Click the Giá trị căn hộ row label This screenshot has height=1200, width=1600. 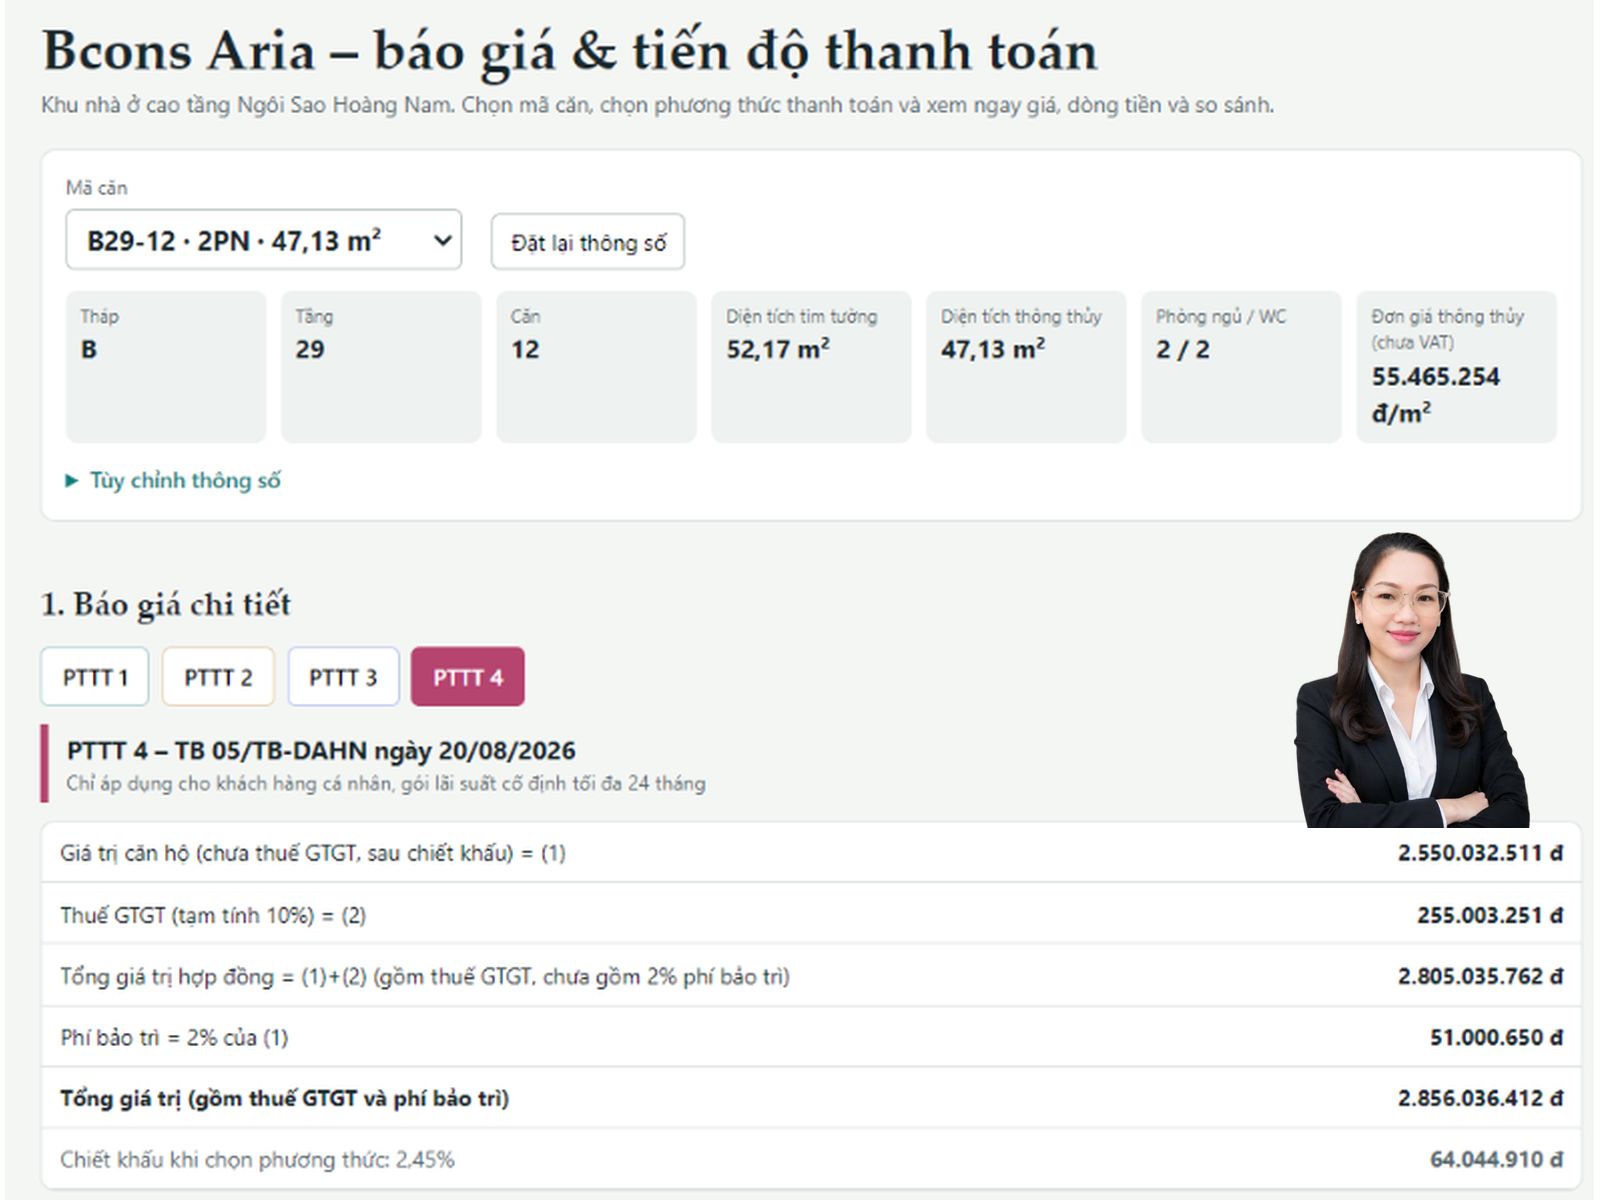click(313, 853)
